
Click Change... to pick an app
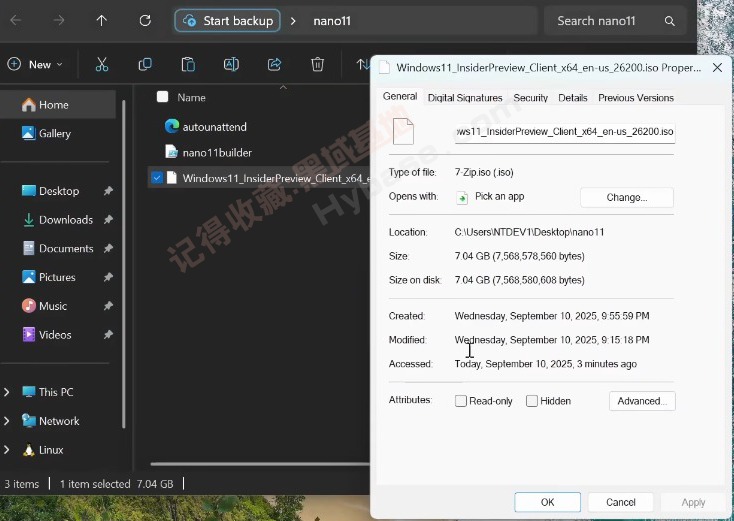[x=627, y=198]
